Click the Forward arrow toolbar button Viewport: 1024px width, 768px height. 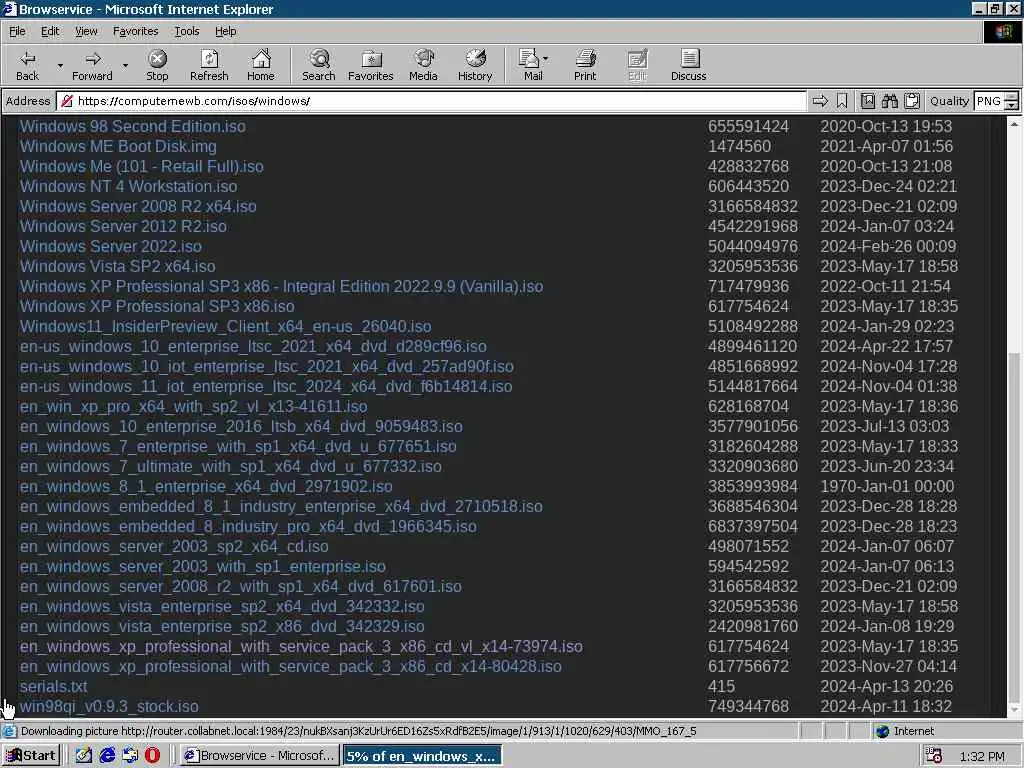tap(92, 65)
